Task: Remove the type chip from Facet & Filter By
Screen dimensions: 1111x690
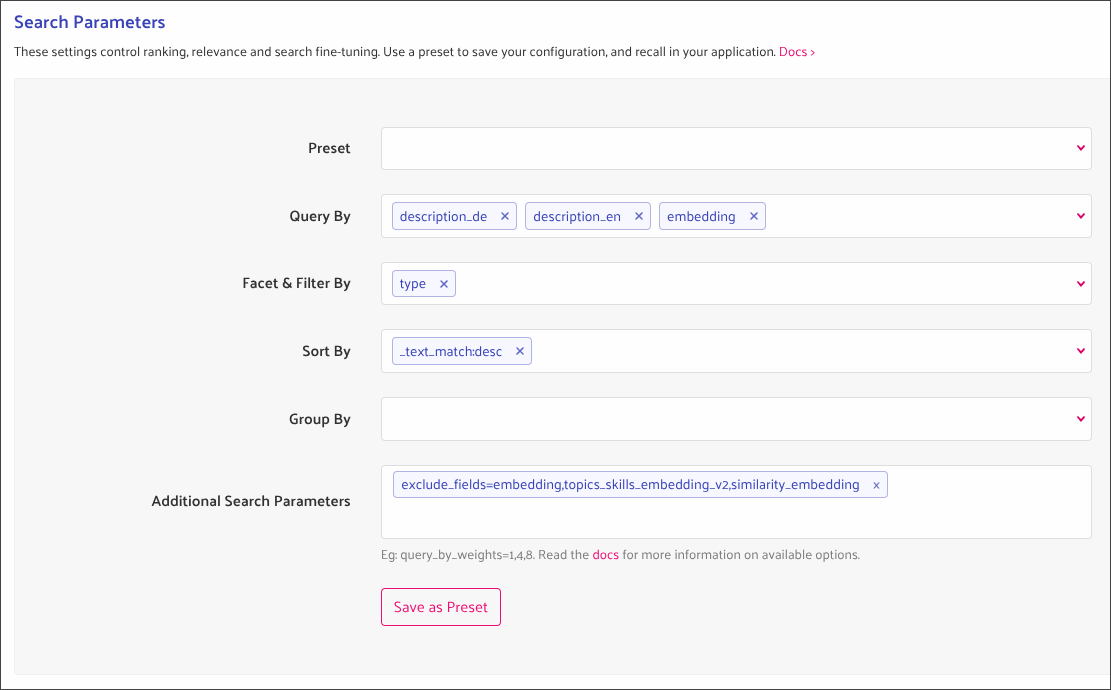Action: point(443,283)
